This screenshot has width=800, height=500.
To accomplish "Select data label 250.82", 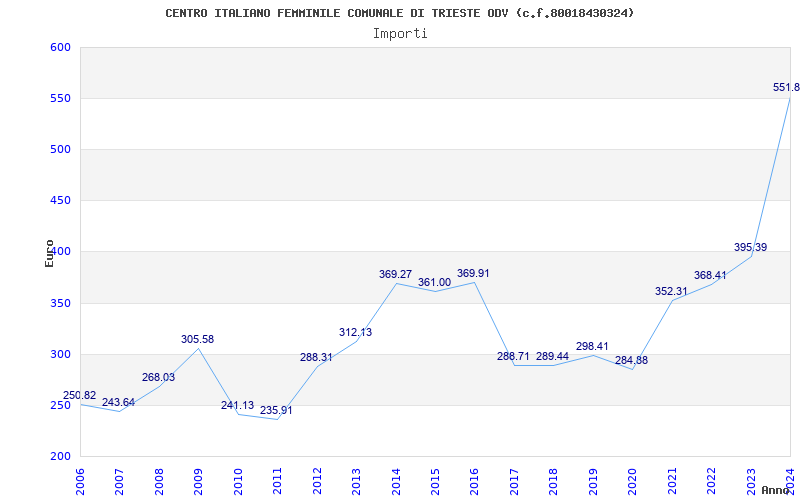I will tap(80, 395).
